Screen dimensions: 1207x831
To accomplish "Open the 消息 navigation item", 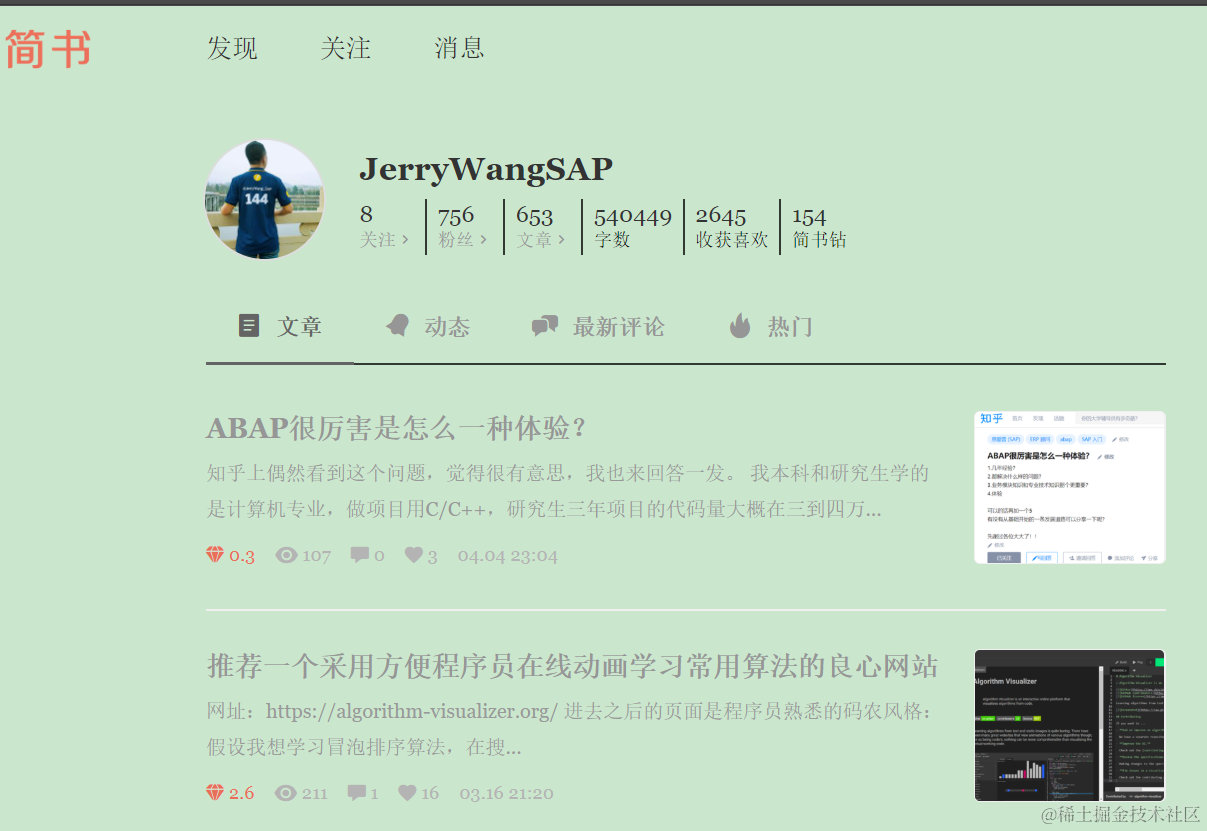I will 459,47.
